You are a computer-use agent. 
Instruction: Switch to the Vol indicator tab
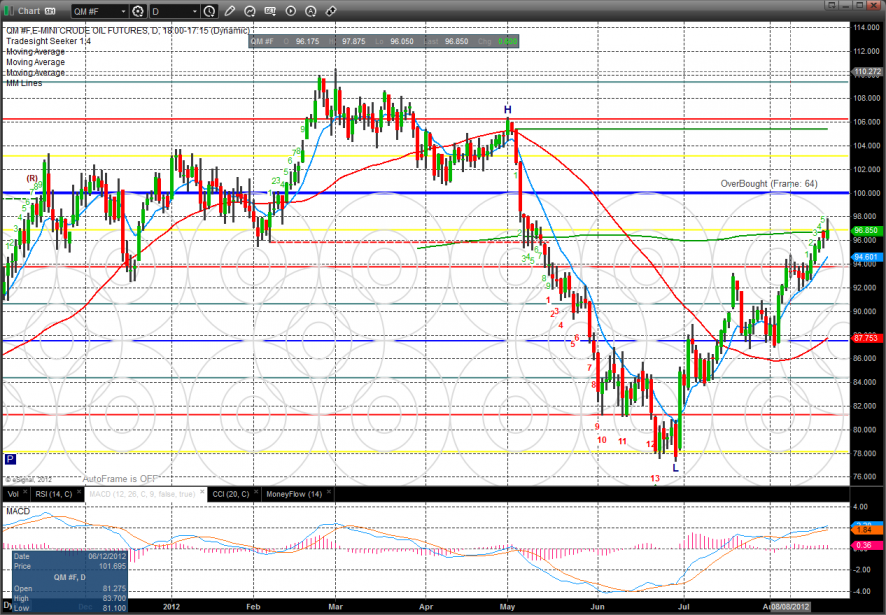pyautogui.click(x=12, y=494)
